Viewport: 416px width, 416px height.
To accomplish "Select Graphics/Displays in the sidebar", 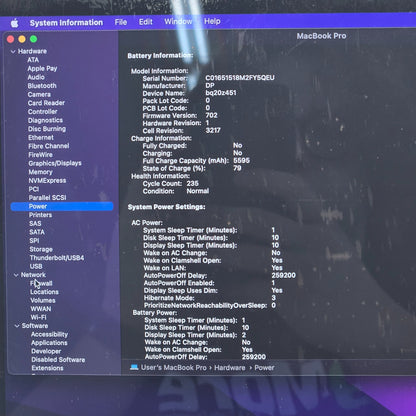I will click(55, 163).
